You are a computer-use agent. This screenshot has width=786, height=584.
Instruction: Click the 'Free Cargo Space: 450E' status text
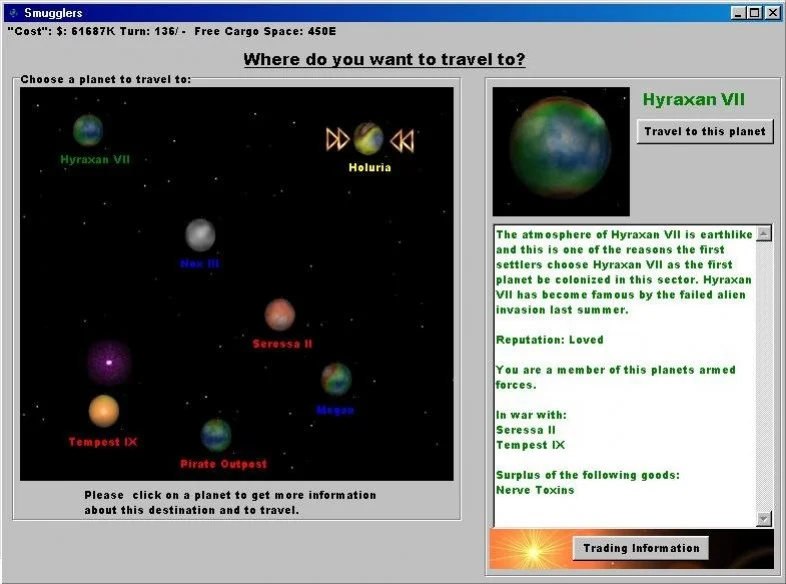(265, 31)
